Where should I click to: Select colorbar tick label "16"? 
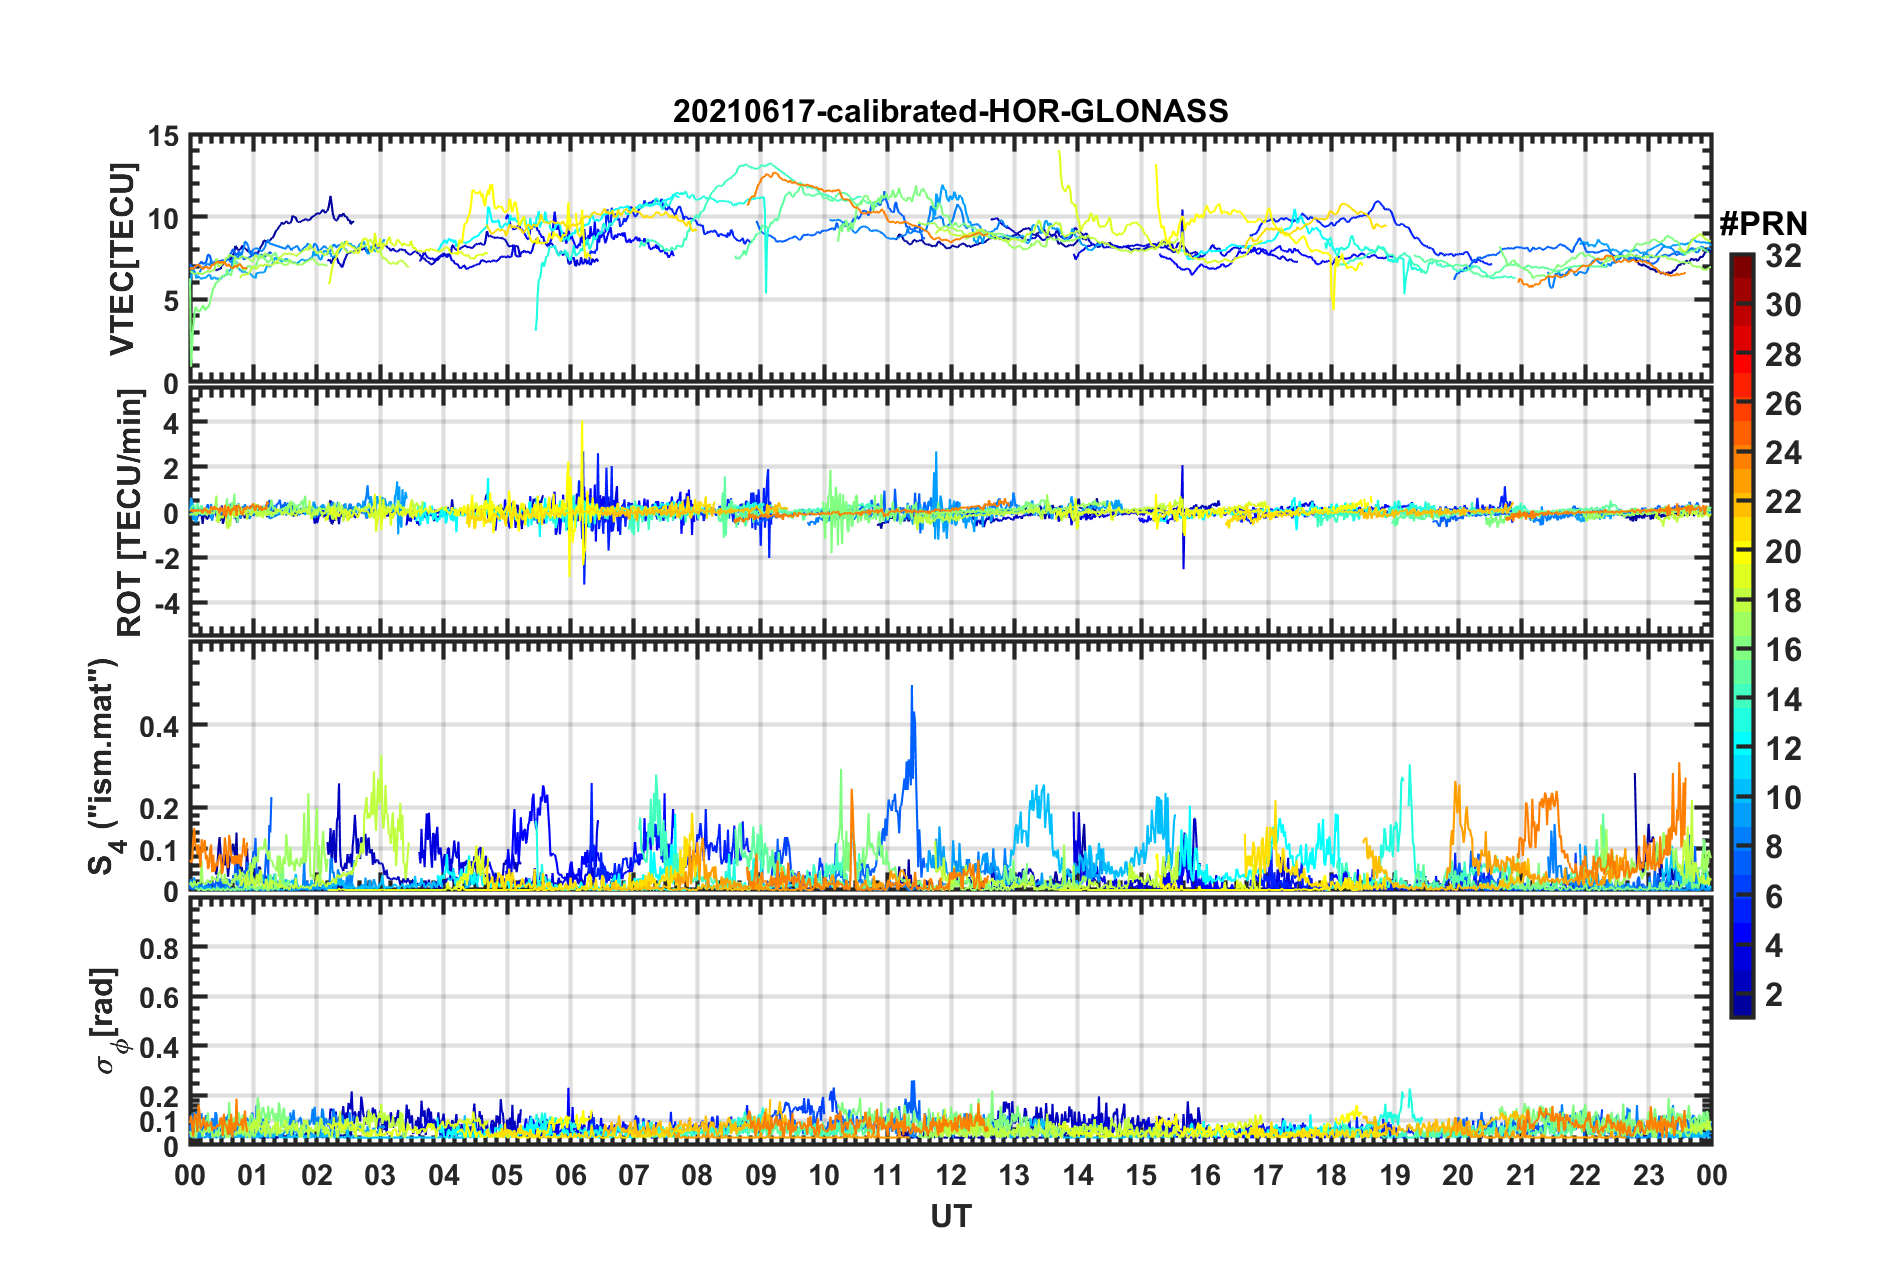click(x=1783, y=650)
